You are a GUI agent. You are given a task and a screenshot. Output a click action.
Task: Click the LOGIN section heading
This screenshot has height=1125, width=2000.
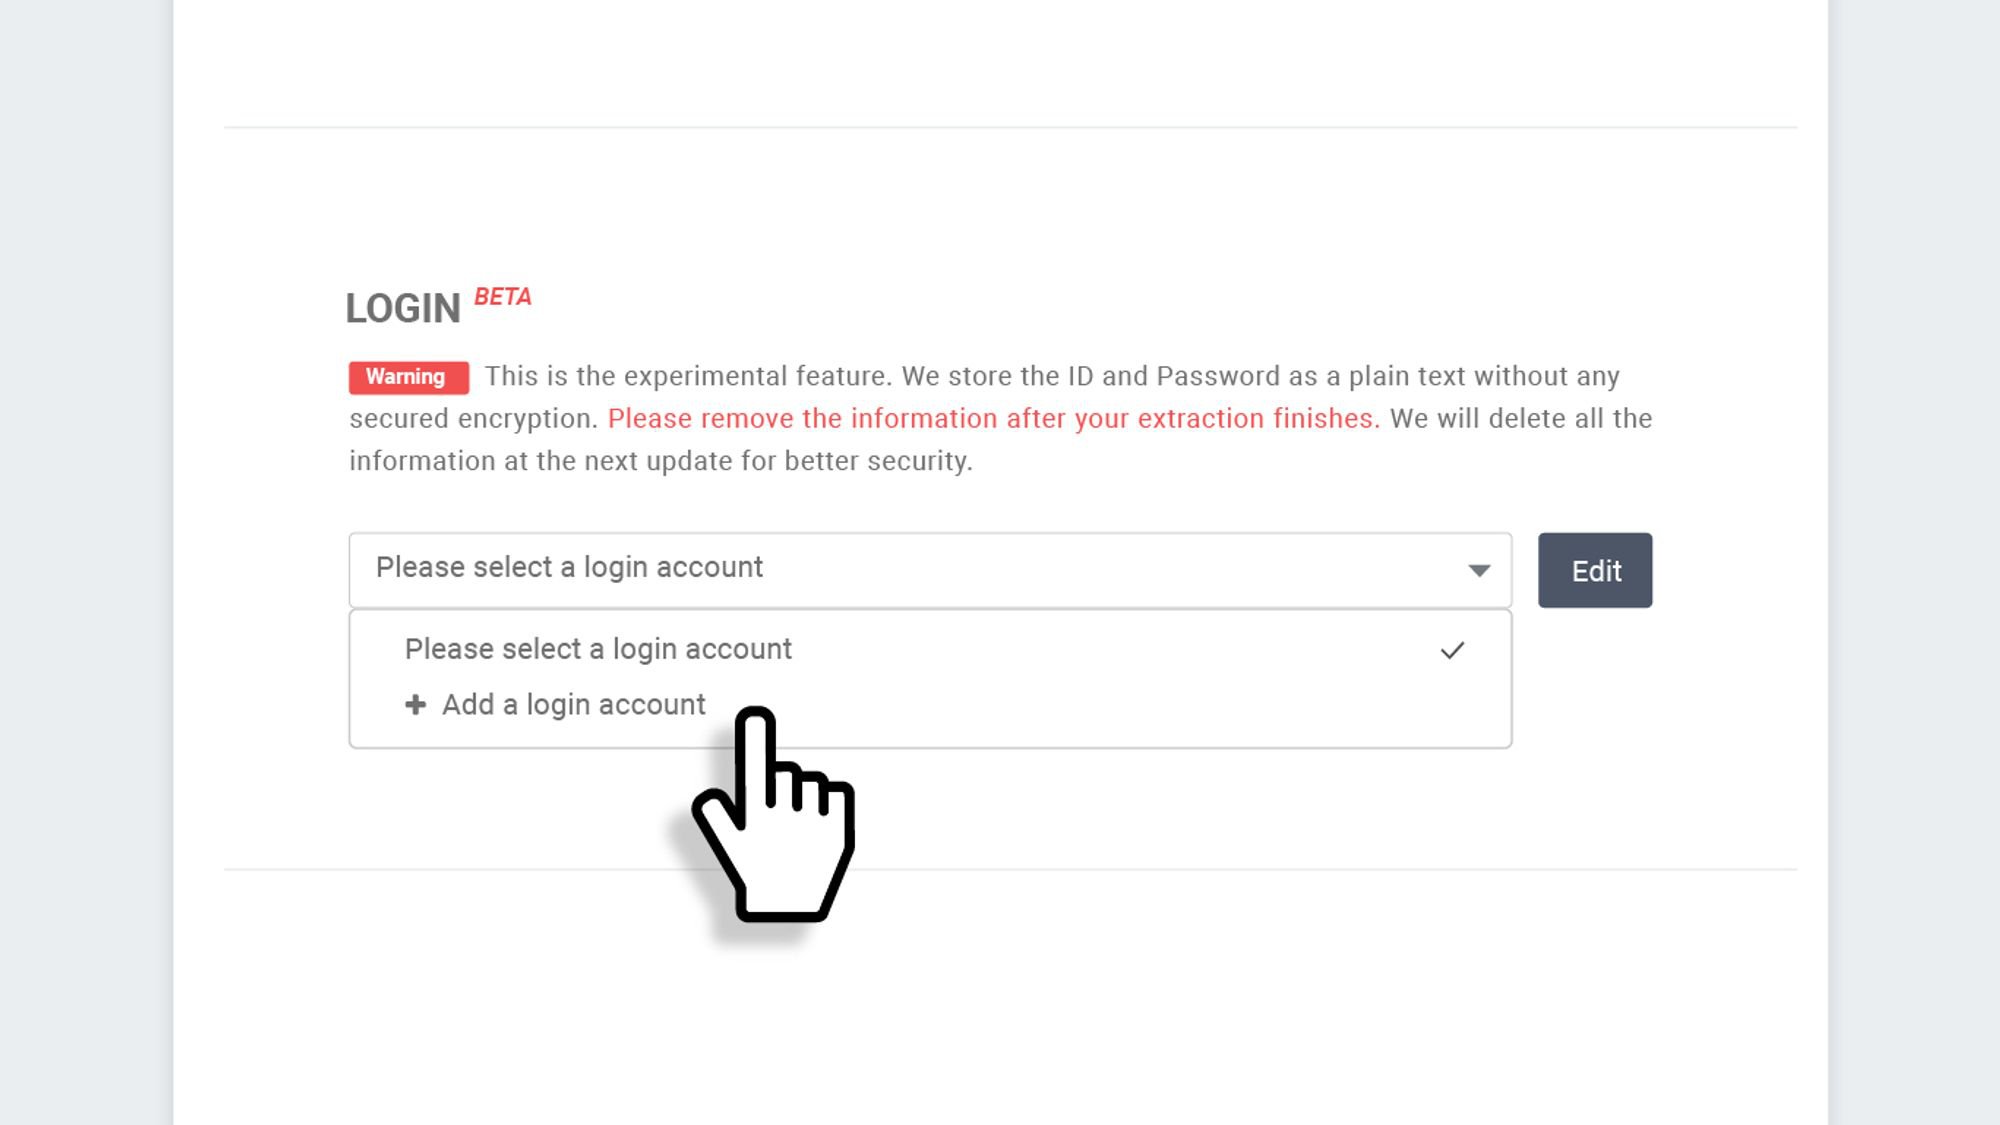[x=402, y=308]
